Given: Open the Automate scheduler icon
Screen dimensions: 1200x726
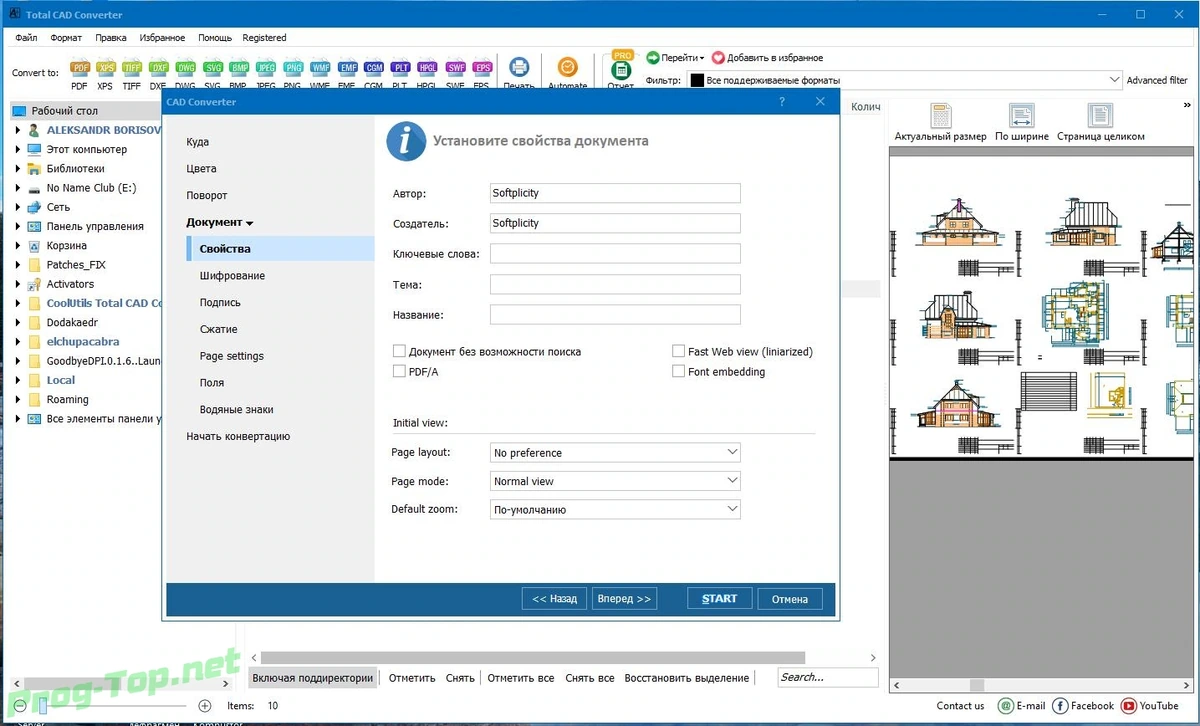Looking at the screenshot, I should click(x=567, y=68).
